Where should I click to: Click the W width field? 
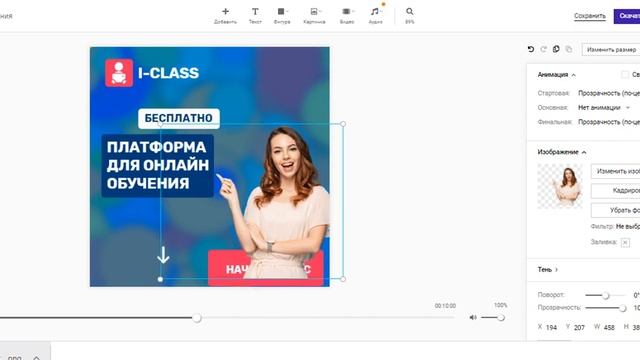(x=609, y=327)
